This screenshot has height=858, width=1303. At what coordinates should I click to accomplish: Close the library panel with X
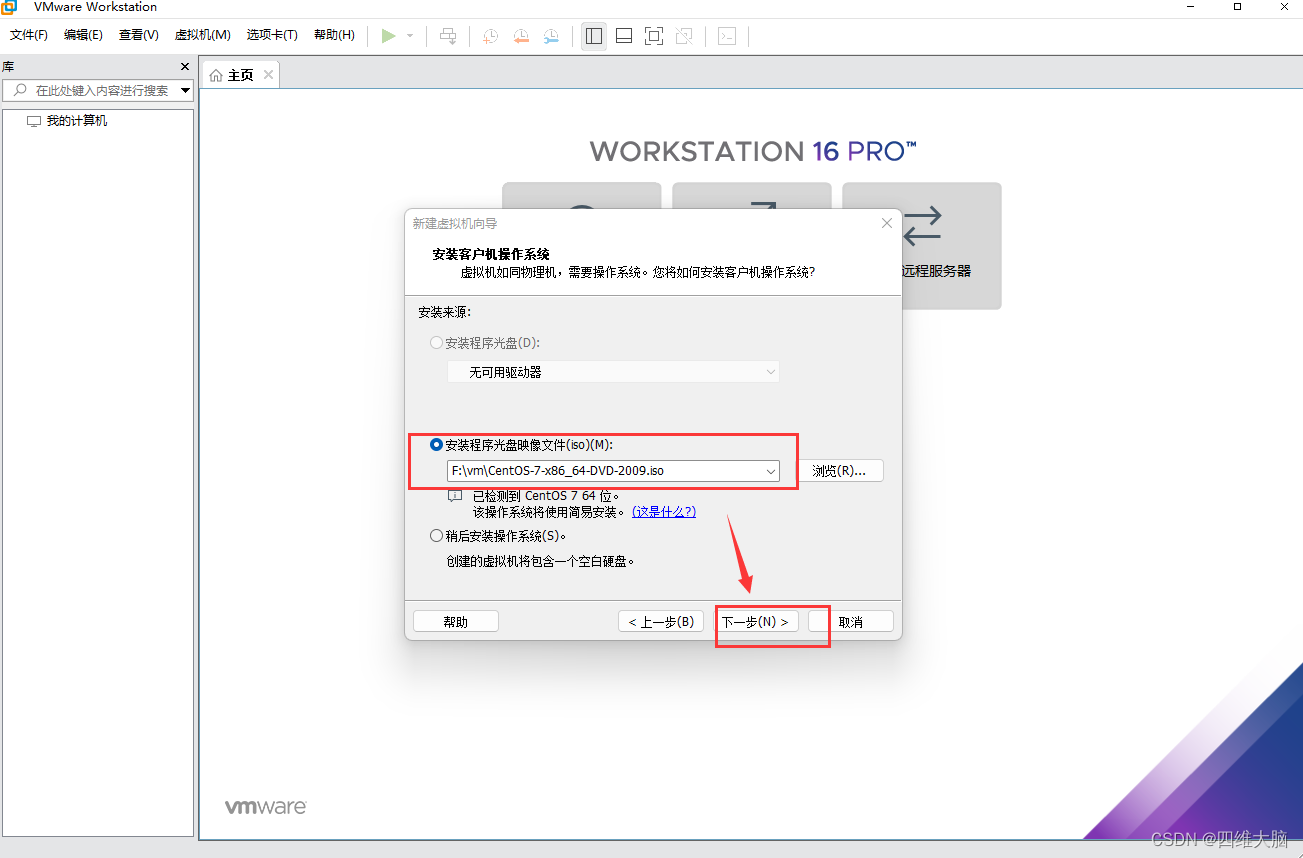coord(184,67)
